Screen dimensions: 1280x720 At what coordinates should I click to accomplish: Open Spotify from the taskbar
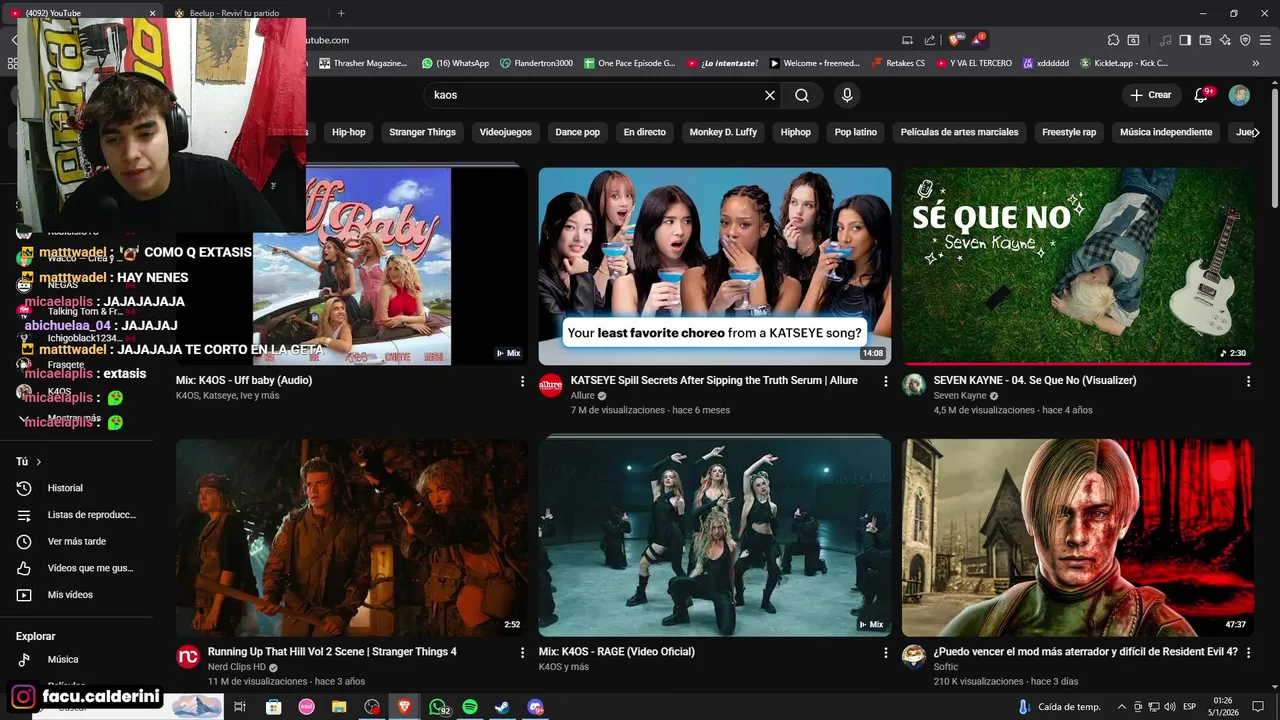pos(470,707)
